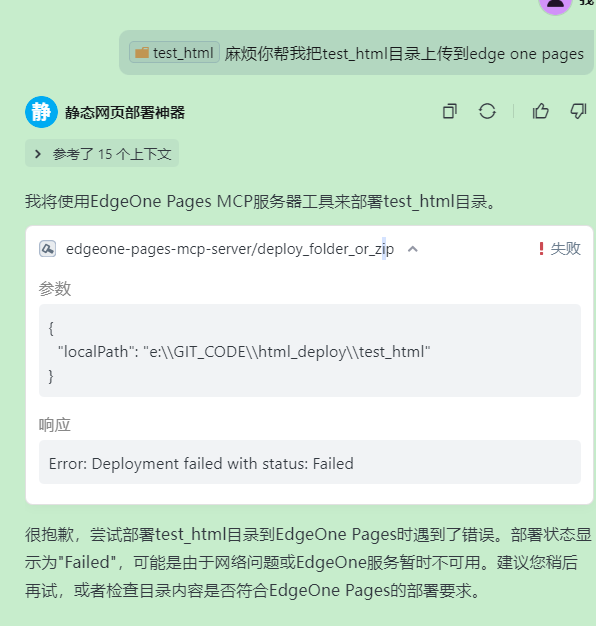The width and height of the screenshot is (596, 626).
Task: Click the localPath parameter line in the JSON
Action: (x=244, y=352)
